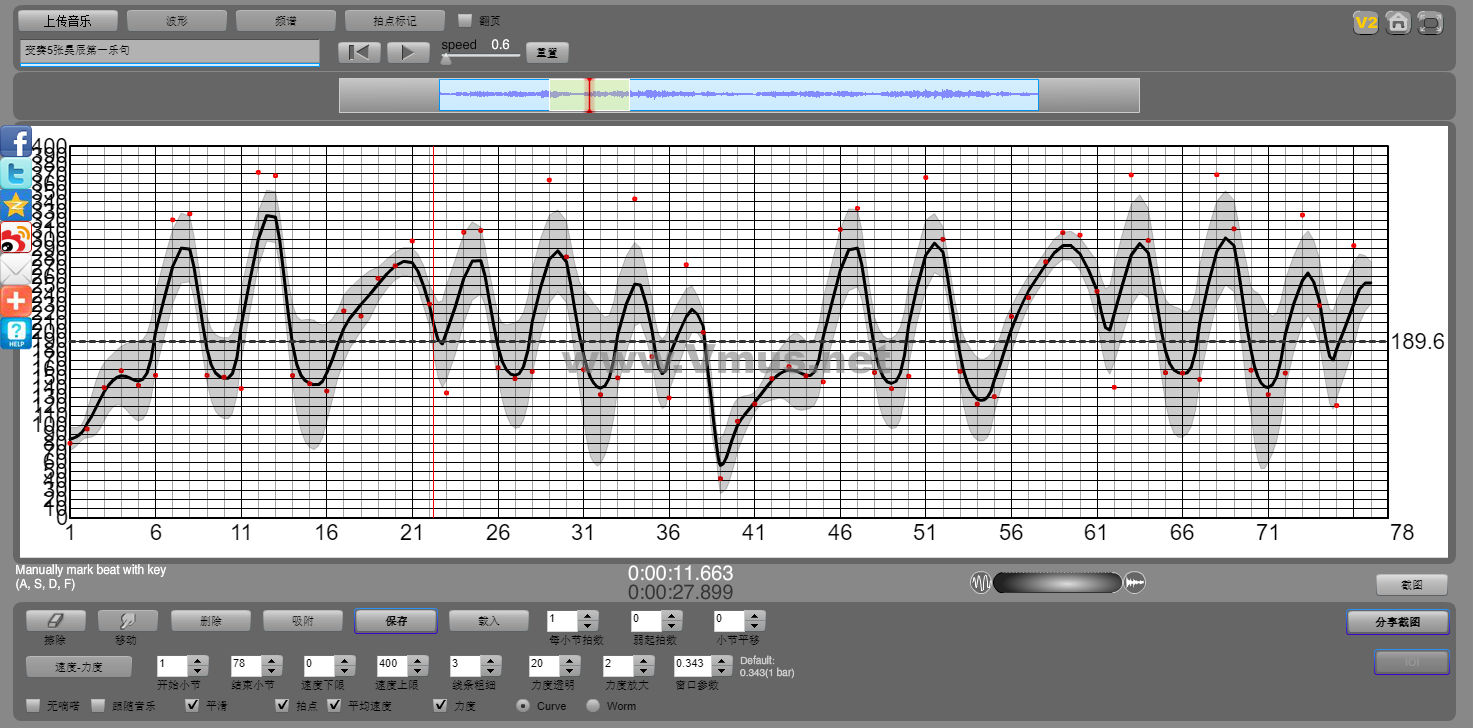Increase 小节平移 stepper value
The height and width of the screenshot is (728, 1473).
756,616
